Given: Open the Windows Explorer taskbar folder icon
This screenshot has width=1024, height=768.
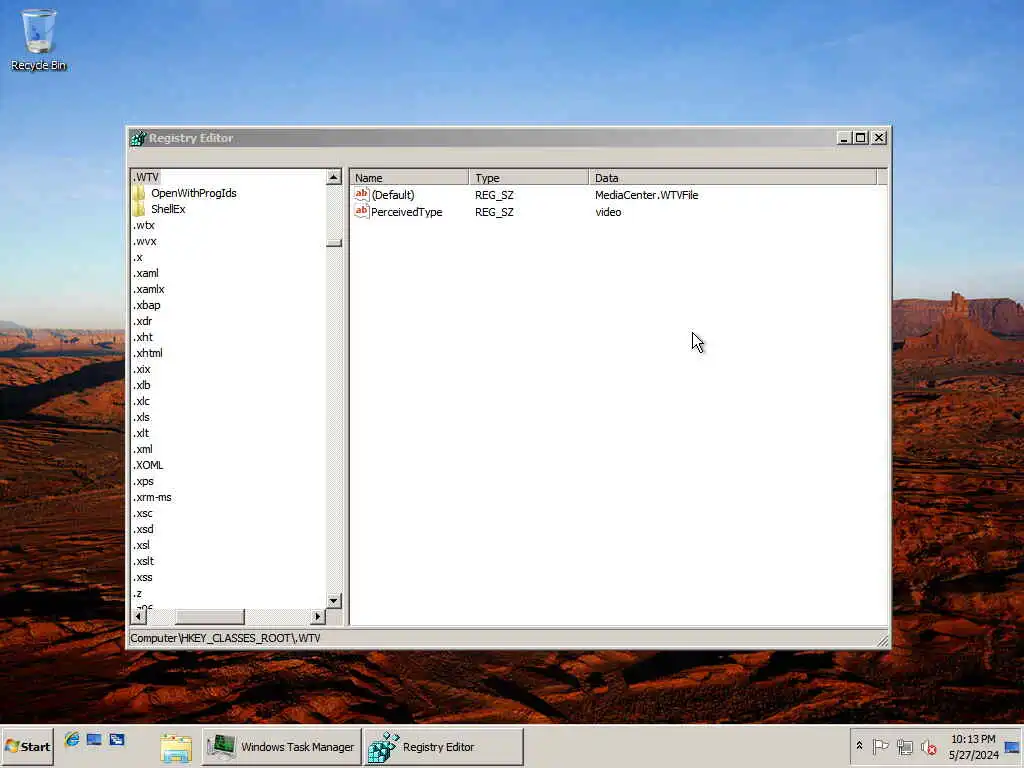Looking at the screenshot, I should (x=176, y=747).
